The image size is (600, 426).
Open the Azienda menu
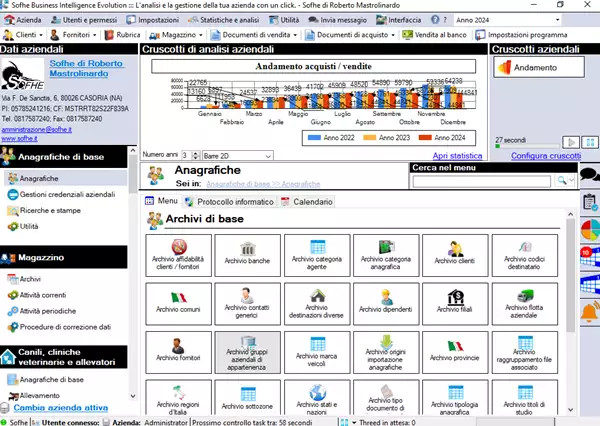tap(23, 20)
